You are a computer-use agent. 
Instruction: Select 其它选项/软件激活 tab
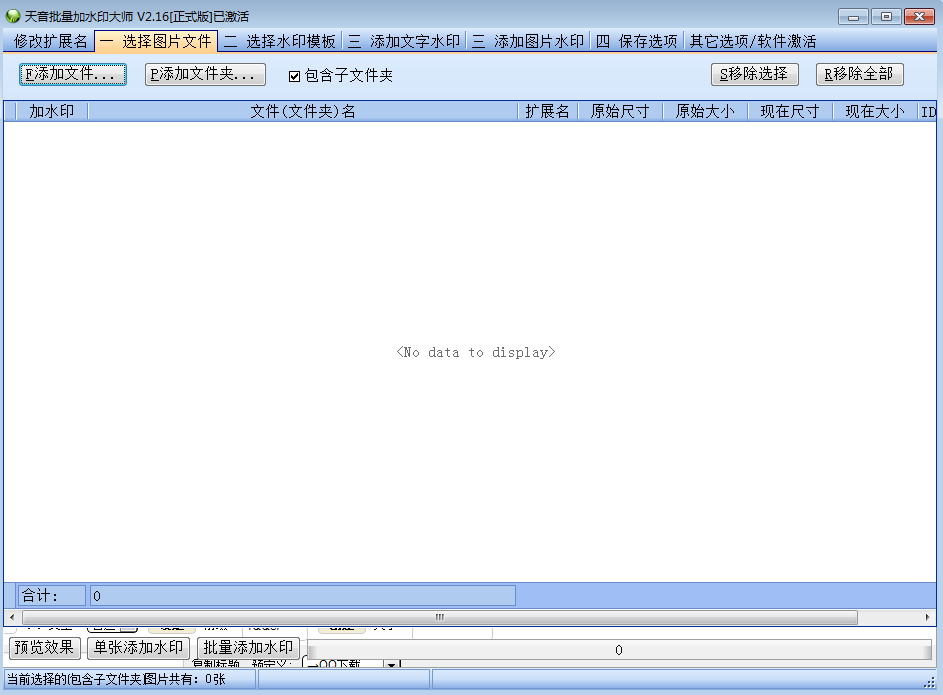tap(753, 41)
